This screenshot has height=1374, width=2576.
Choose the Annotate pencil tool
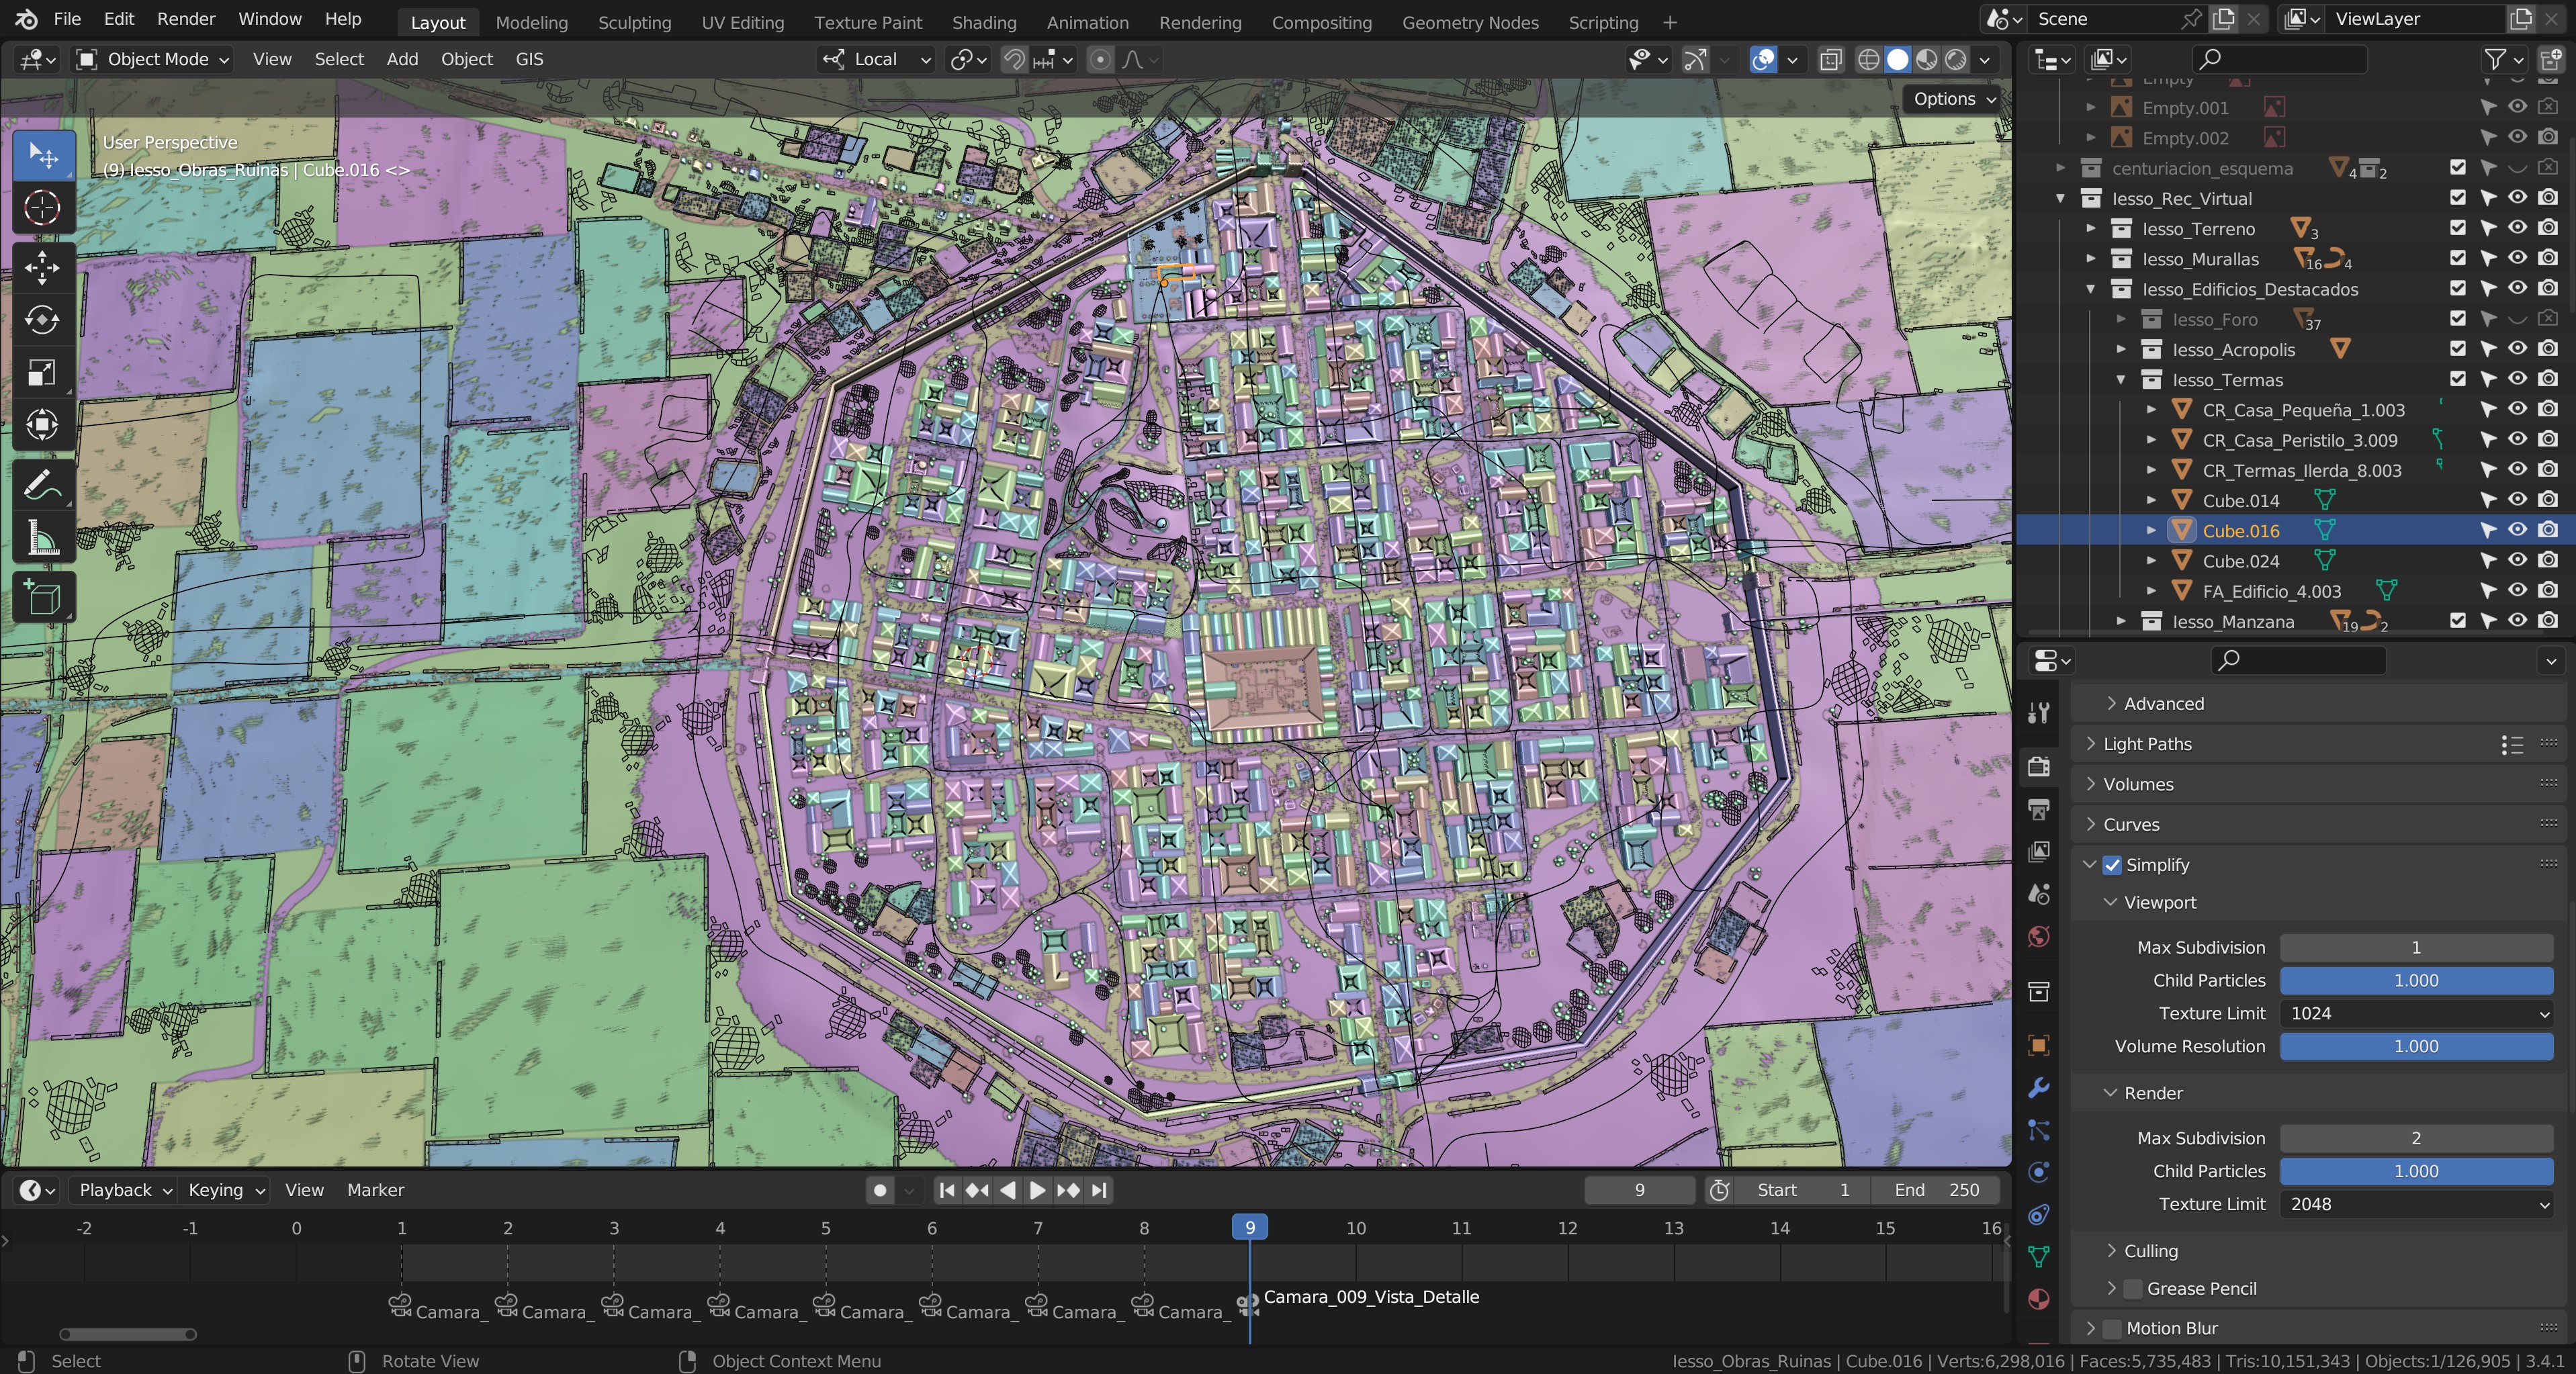point(42,486)
